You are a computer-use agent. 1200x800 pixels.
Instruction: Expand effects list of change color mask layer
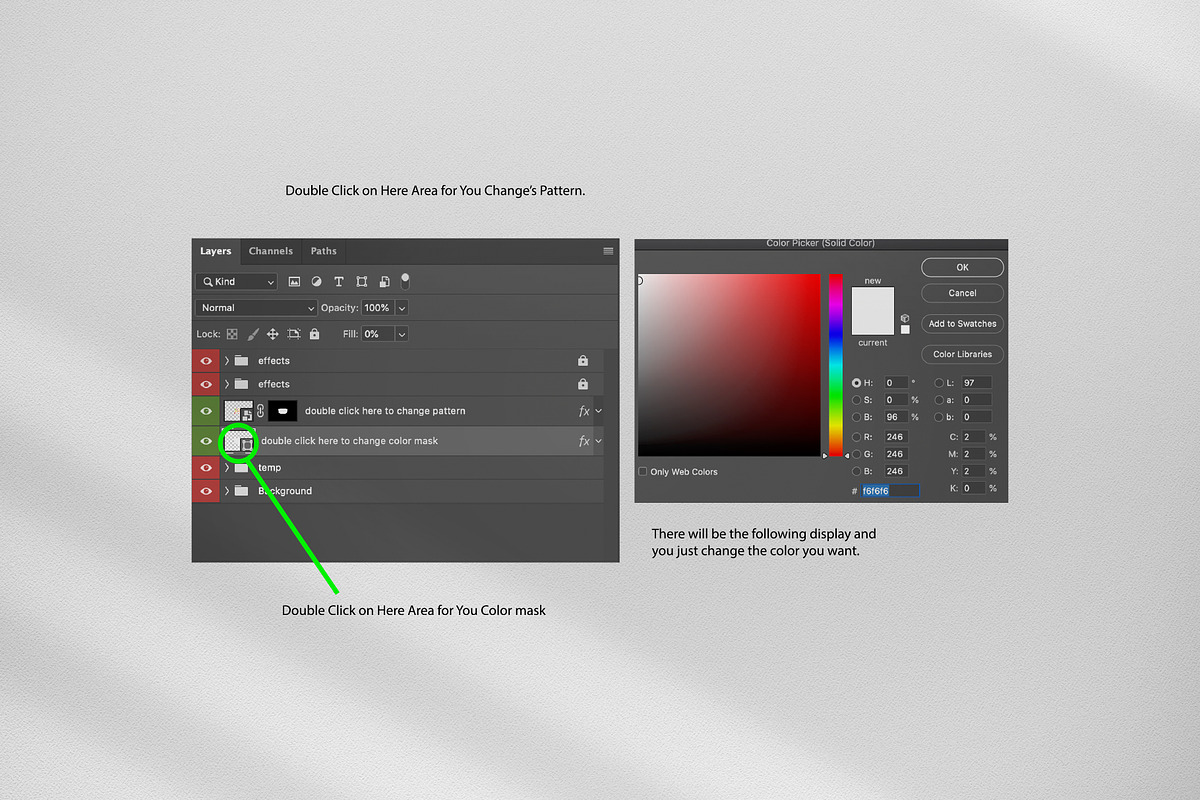[599, 441]
